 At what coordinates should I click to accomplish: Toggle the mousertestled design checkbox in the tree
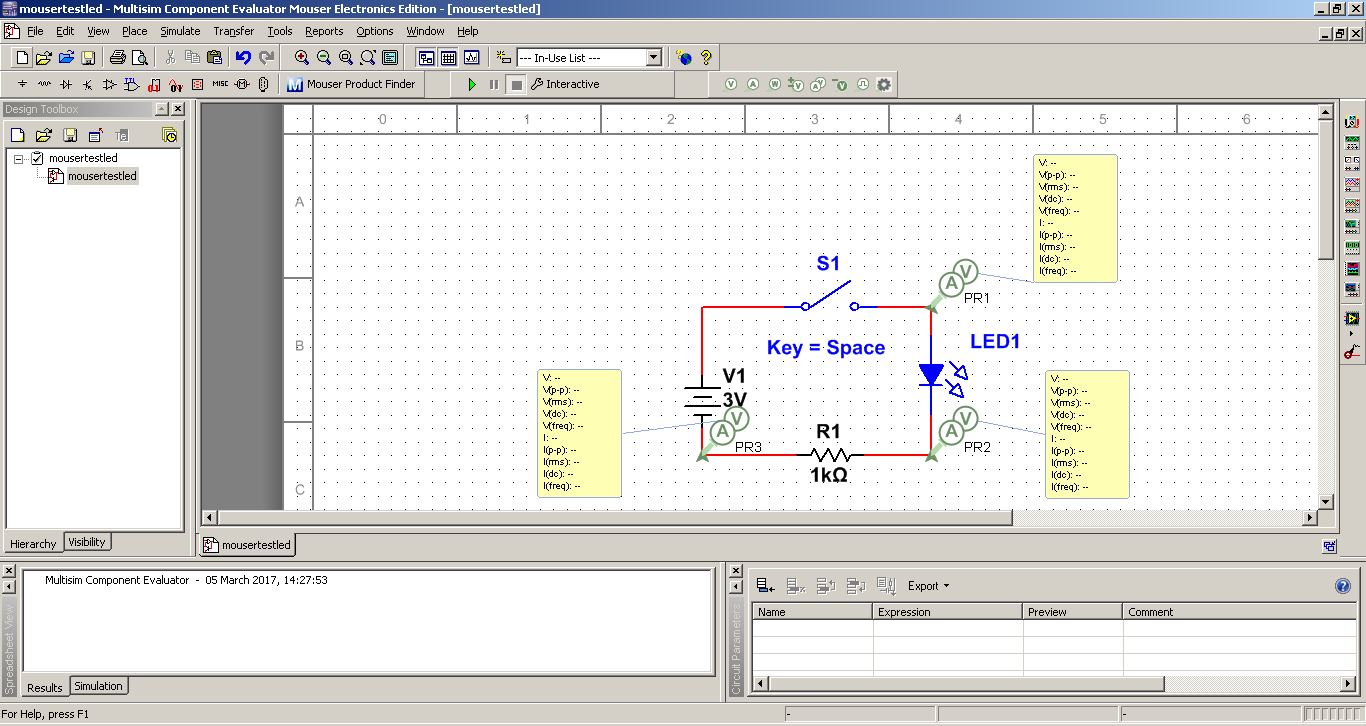pos(38,158)
